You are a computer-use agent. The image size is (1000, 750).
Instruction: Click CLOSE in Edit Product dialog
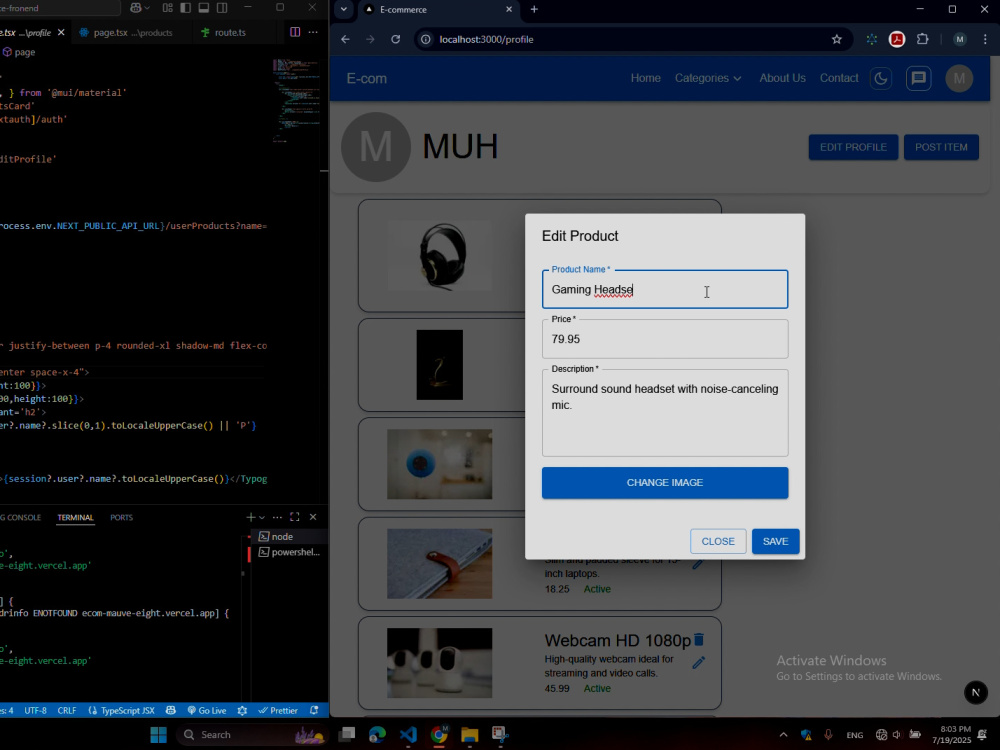(x=717, y=541)
